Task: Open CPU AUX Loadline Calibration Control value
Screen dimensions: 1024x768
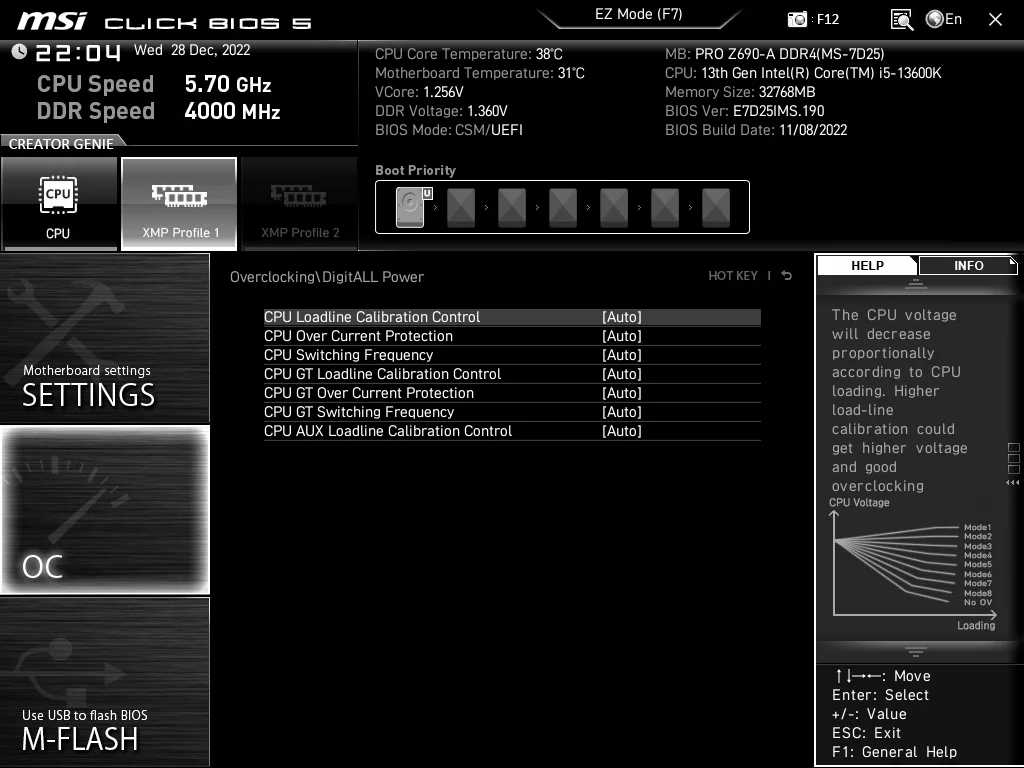Action: pos(622,430)
